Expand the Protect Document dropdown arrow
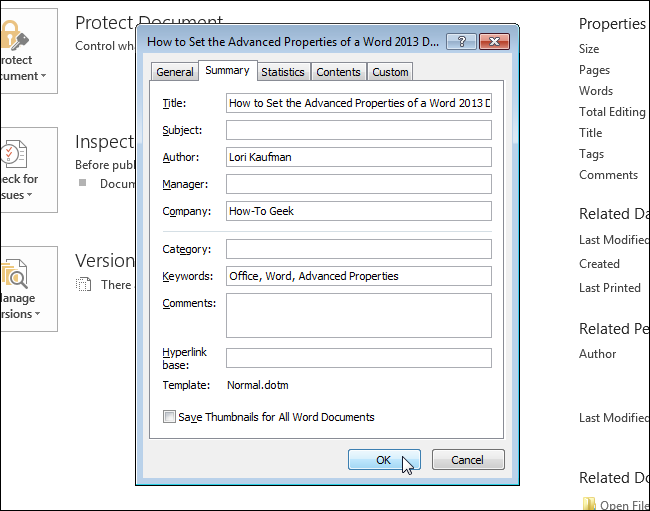This screenshot has height=511, width=650. click(x=44, y=76)
